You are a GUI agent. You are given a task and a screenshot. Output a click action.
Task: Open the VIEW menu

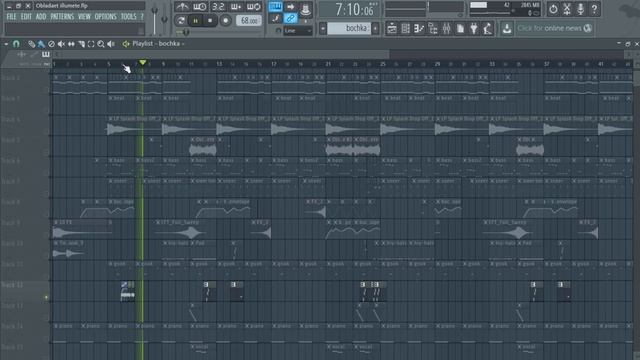tap(84, 17)
